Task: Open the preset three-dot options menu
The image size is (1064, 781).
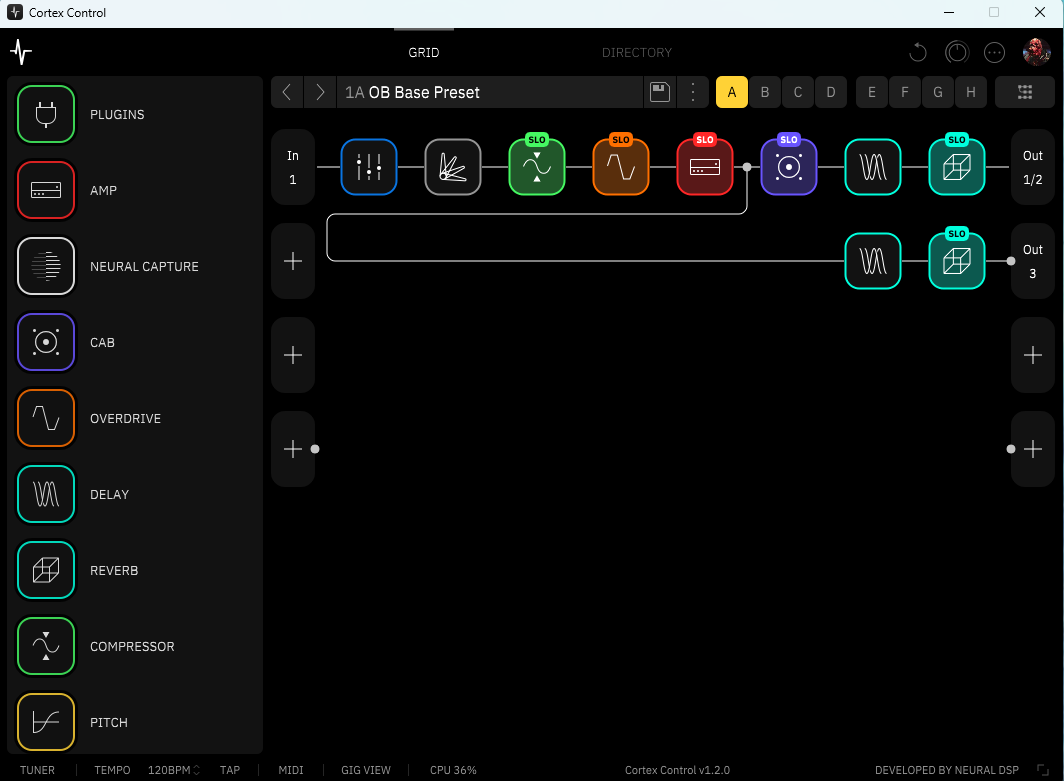Action: (x=693, y=92)
